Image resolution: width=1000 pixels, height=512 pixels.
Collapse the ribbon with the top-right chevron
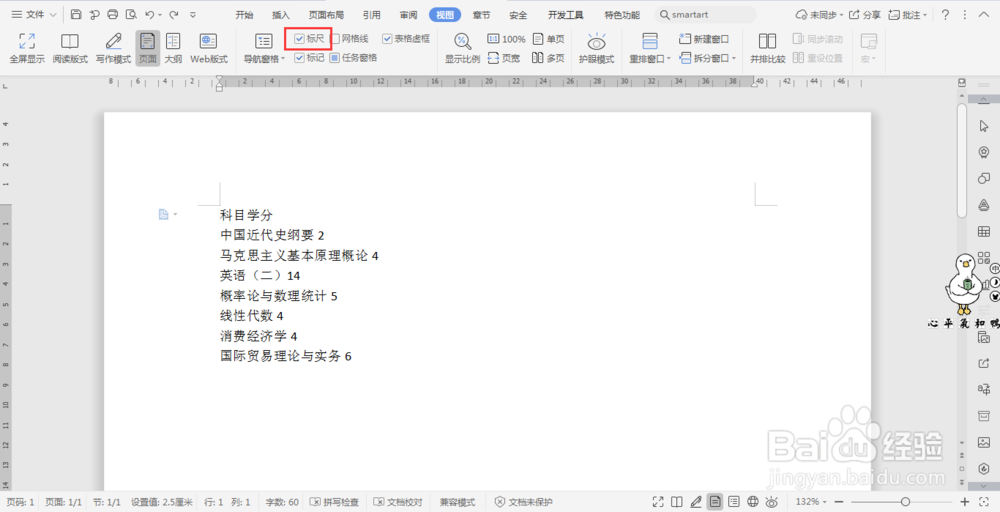click(984, 14)
